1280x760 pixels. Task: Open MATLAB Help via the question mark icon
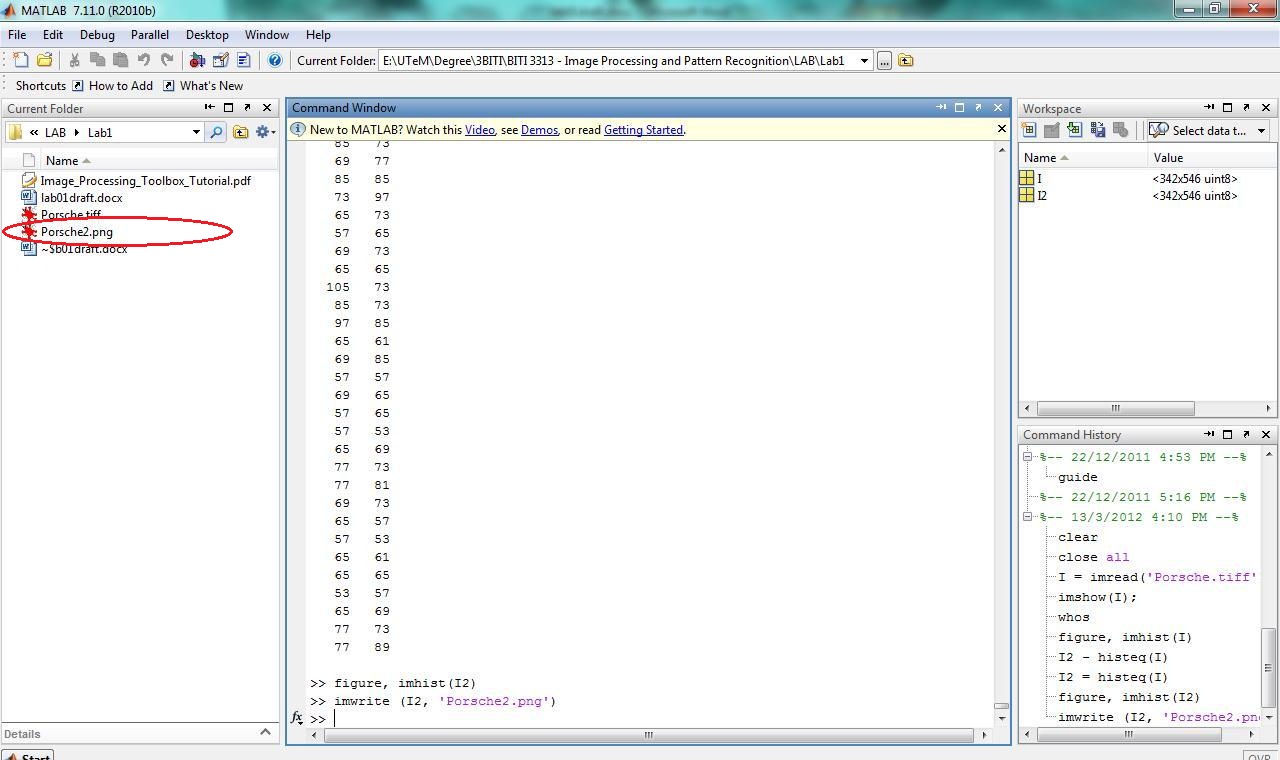coord(273,60)
